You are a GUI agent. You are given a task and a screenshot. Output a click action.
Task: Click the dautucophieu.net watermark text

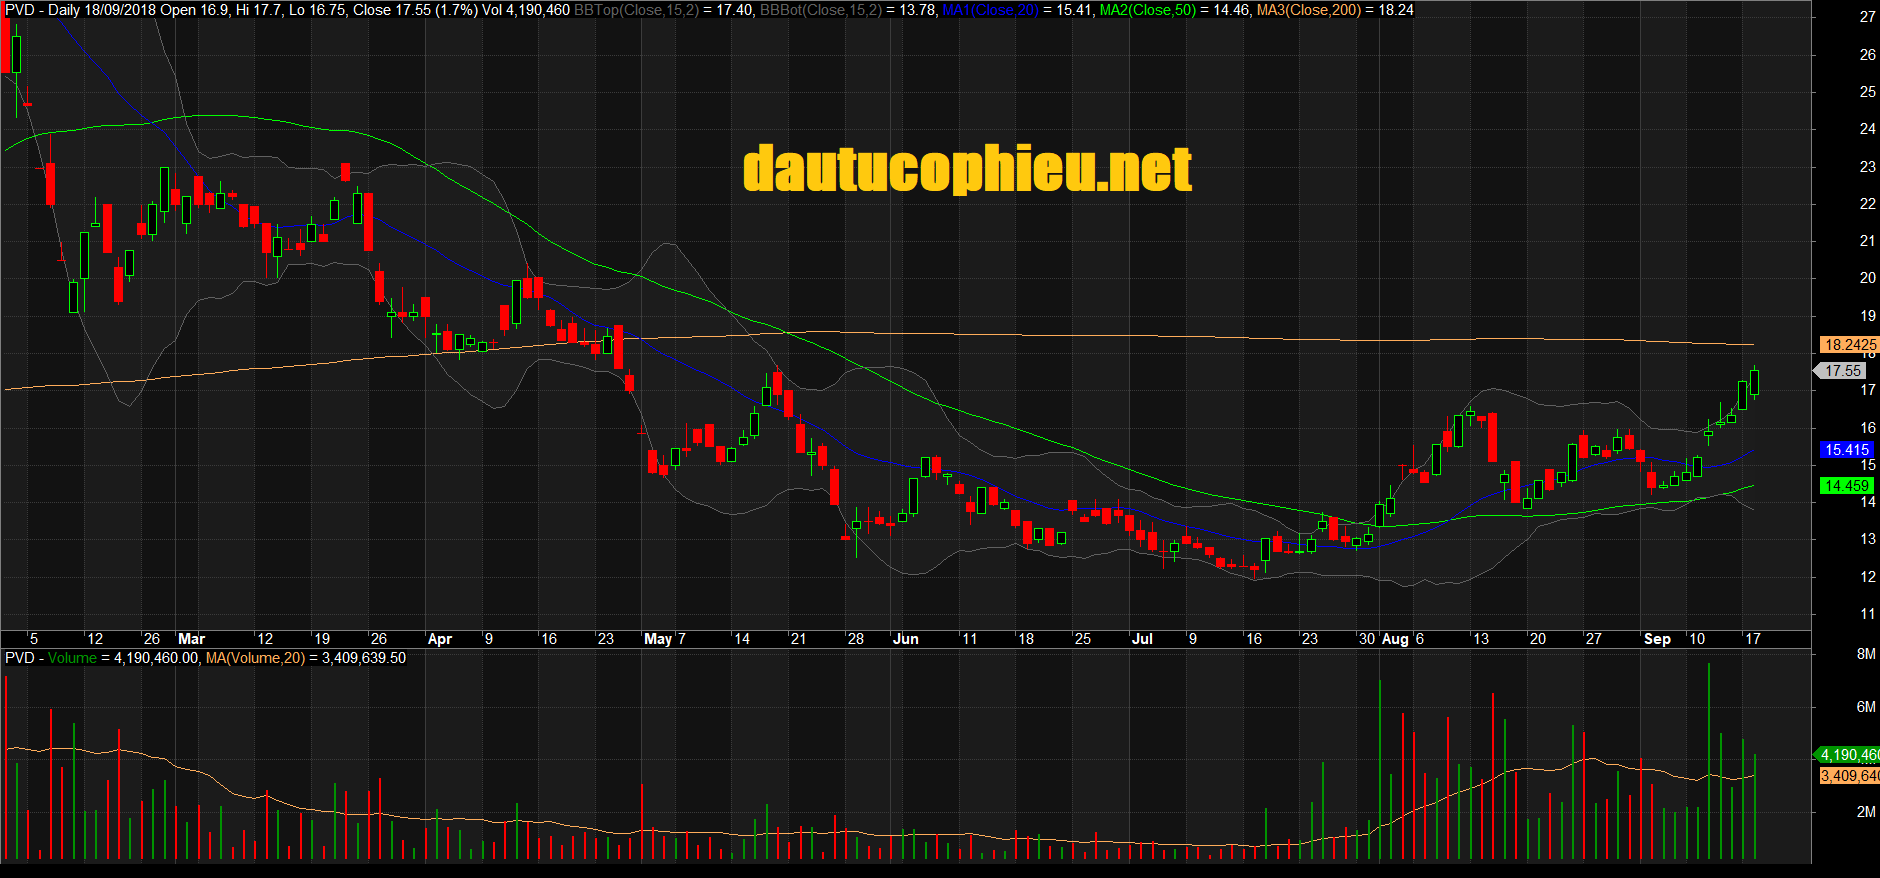[x=967, y=169]
